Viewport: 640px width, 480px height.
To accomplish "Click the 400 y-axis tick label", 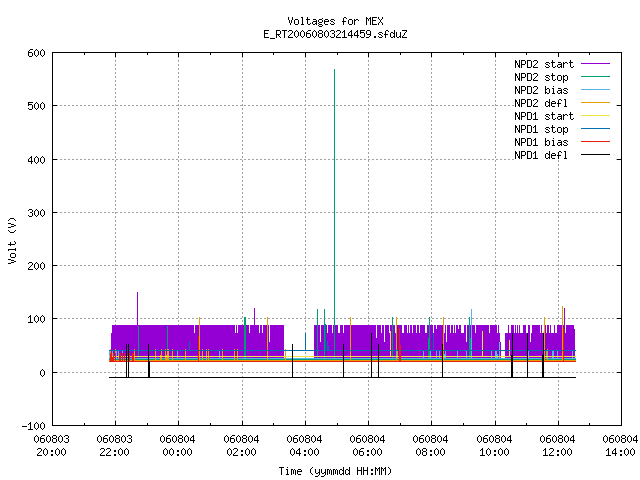I will [36, 160].
